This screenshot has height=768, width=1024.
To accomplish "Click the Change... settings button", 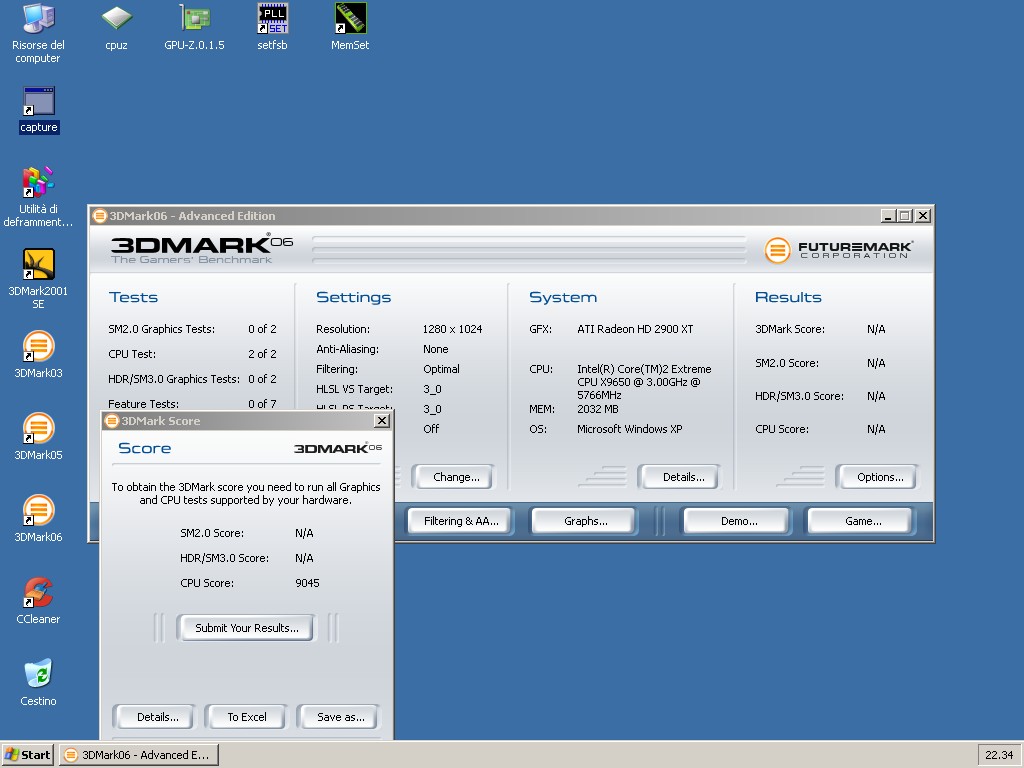I will pos(456,477).
